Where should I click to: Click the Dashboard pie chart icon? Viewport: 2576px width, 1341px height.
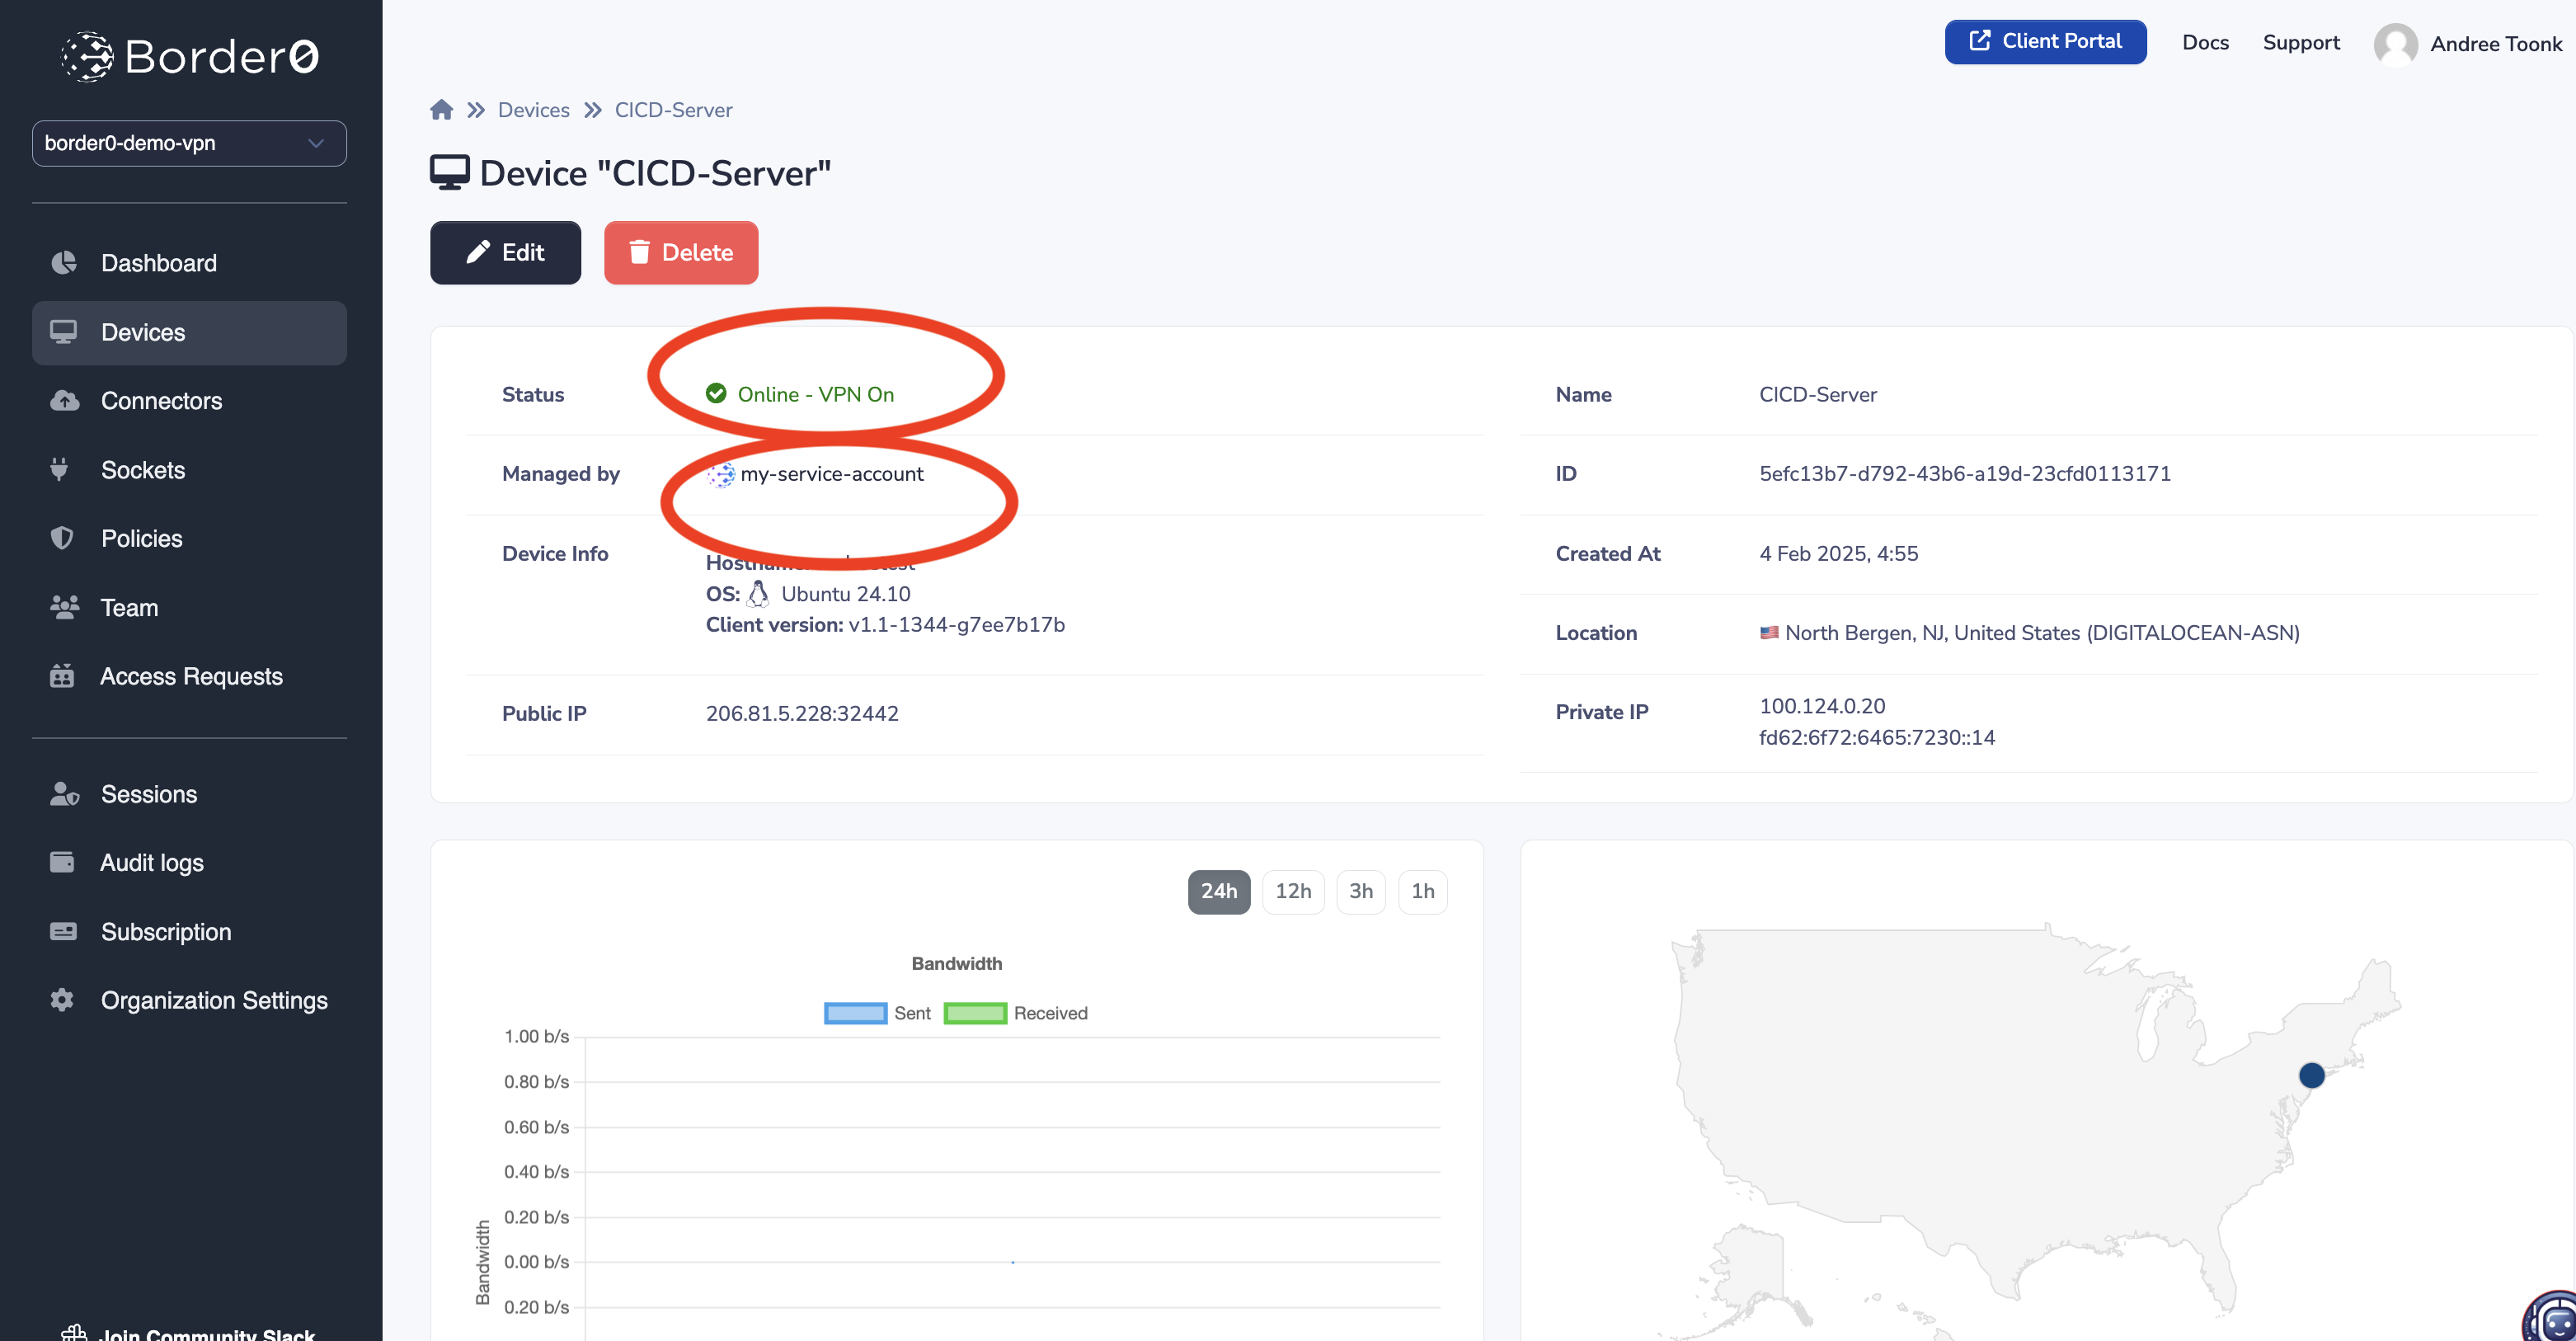pos(63,262)
